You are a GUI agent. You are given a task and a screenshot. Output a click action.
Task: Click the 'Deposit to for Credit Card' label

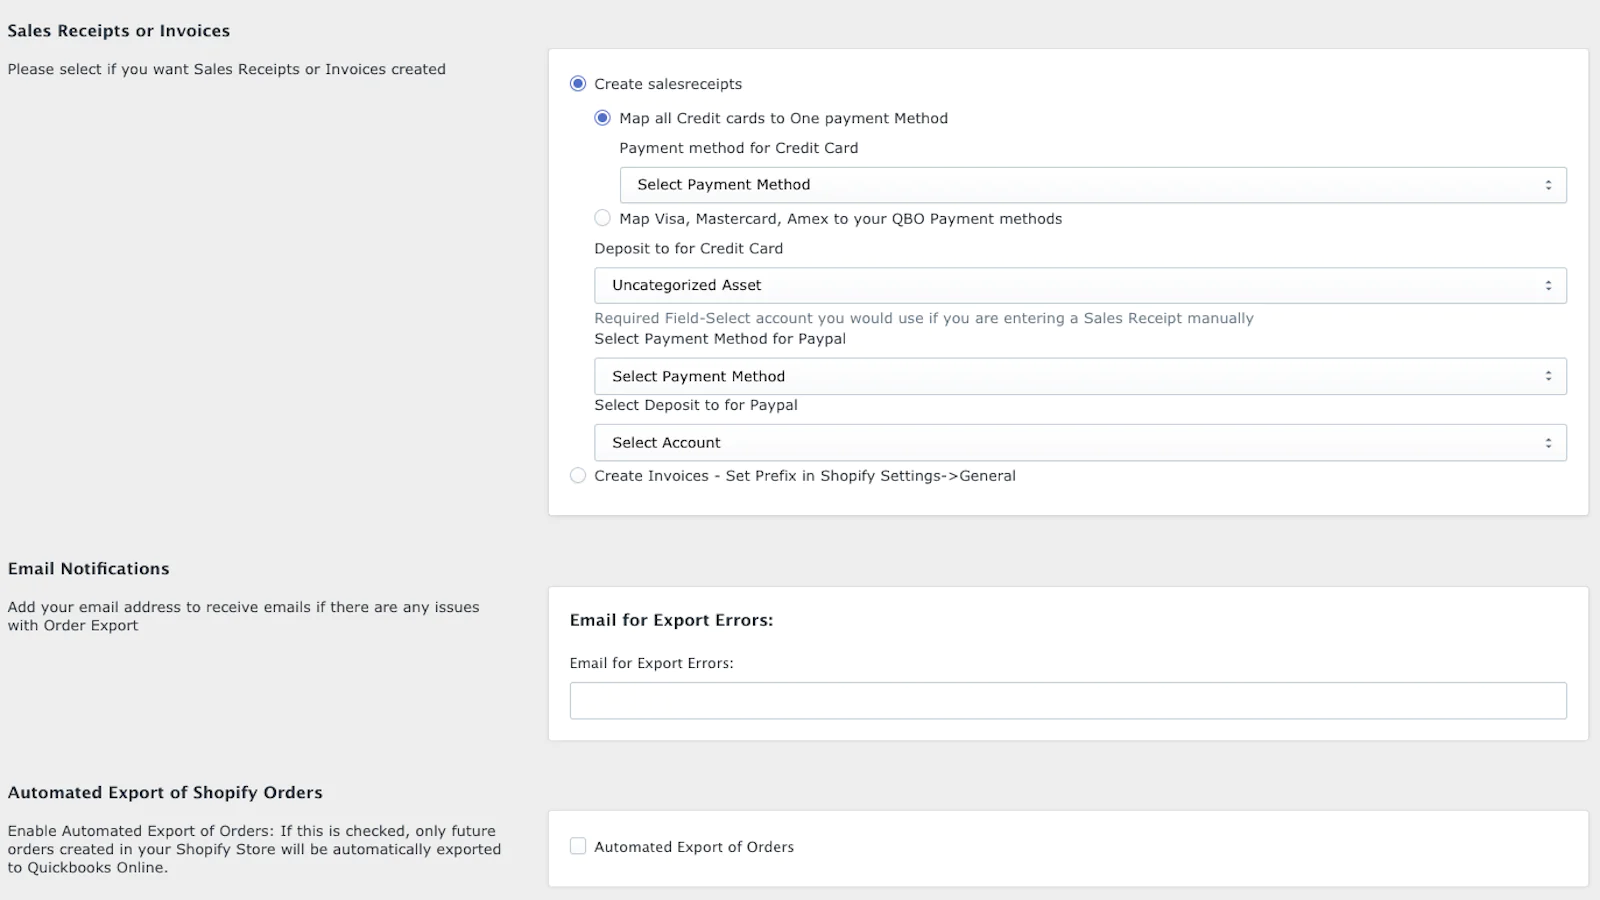coord(689,249)
